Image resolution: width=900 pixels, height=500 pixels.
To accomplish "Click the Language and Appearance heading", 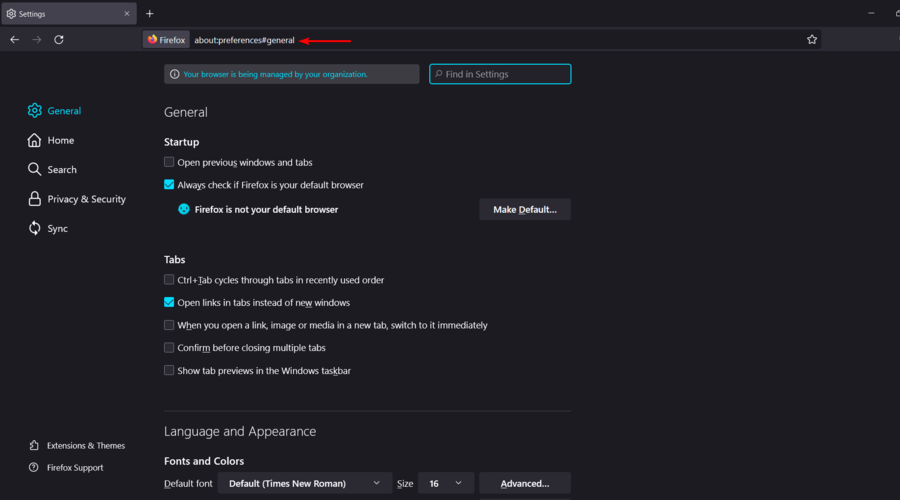I will pyautogui.click(x=240, y=431).
